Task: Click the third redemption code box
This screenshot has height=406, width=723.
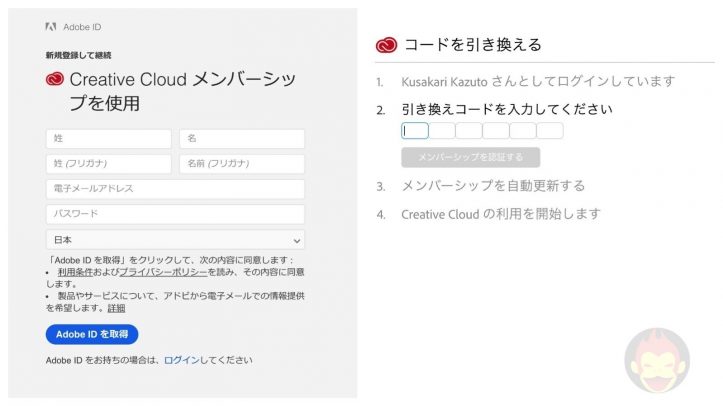Action: pos(469,131)
